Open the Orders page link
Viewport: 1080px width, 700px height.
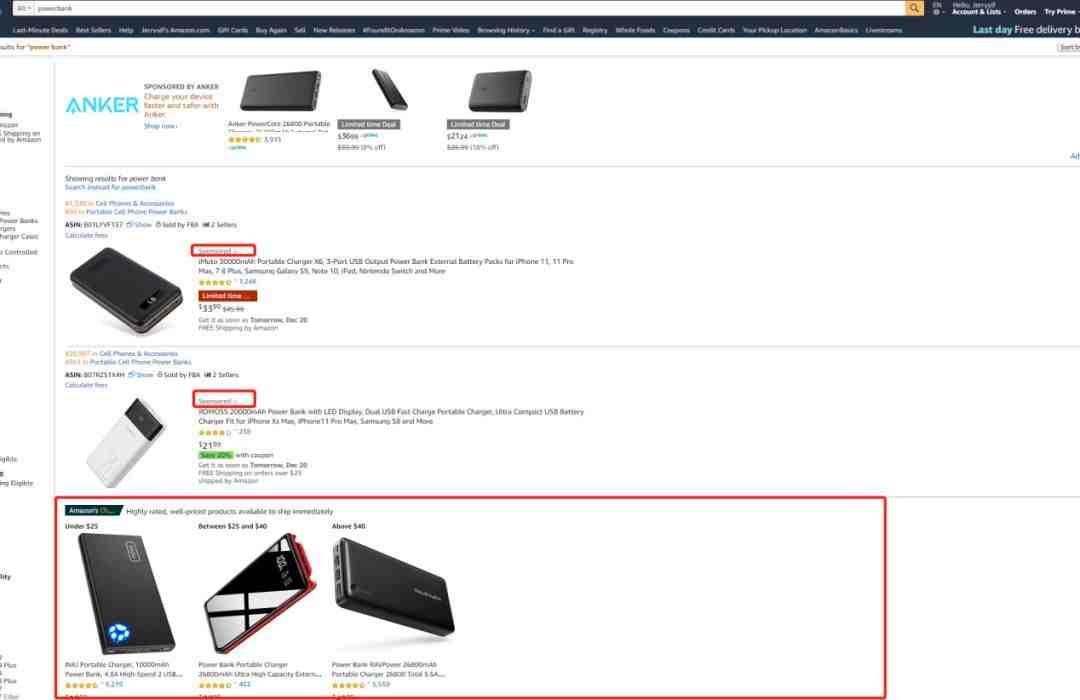1025,12
